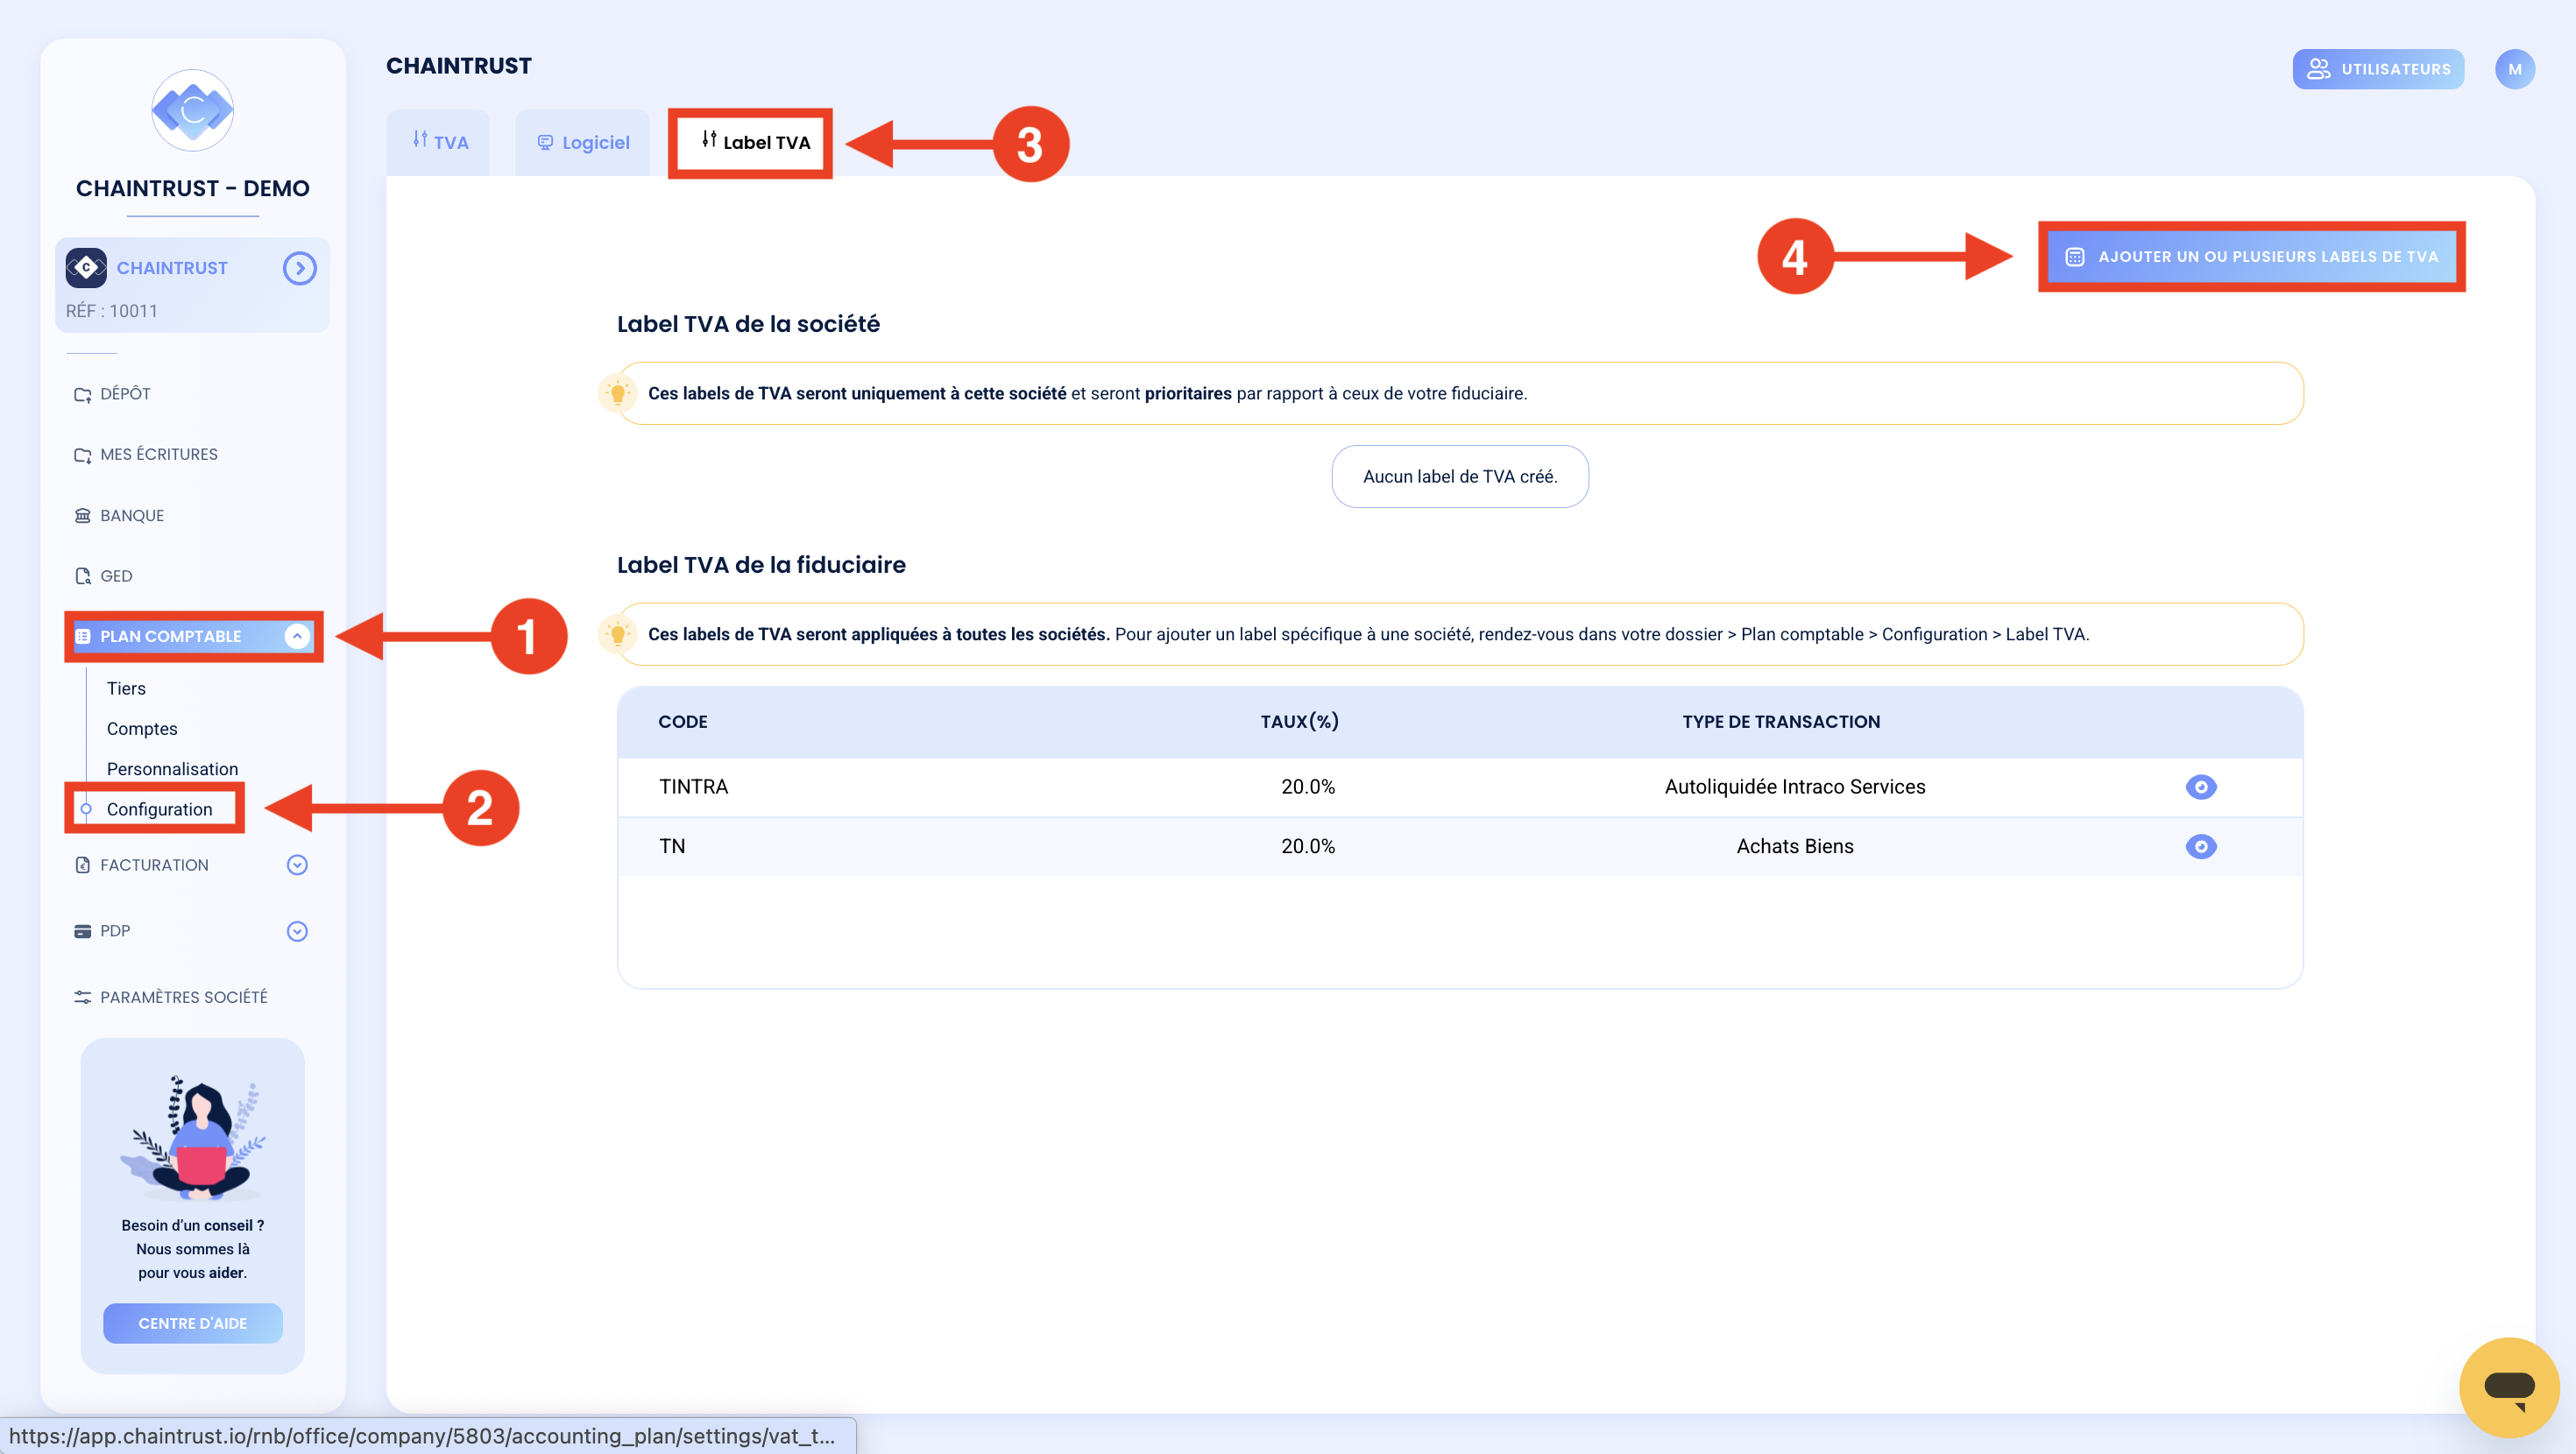This screenshot has width=2576, height=1454.
Task: Click Achats Biens transaction type cell
Action: coord(1795,846)
